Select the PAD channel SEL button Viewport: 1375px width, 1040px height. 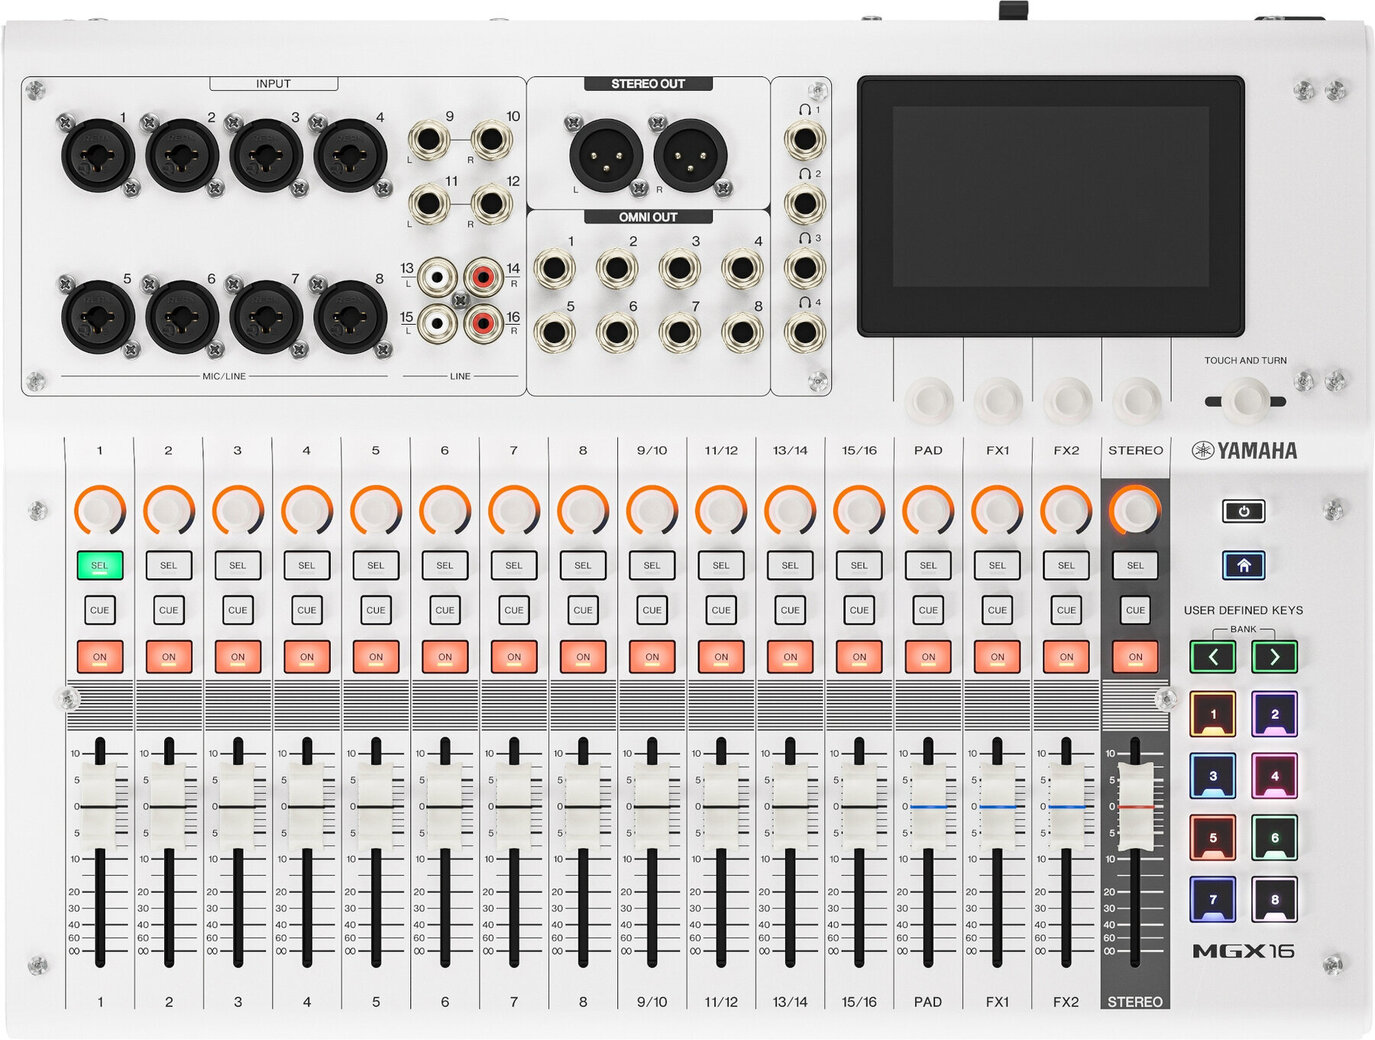click(928, 565)
